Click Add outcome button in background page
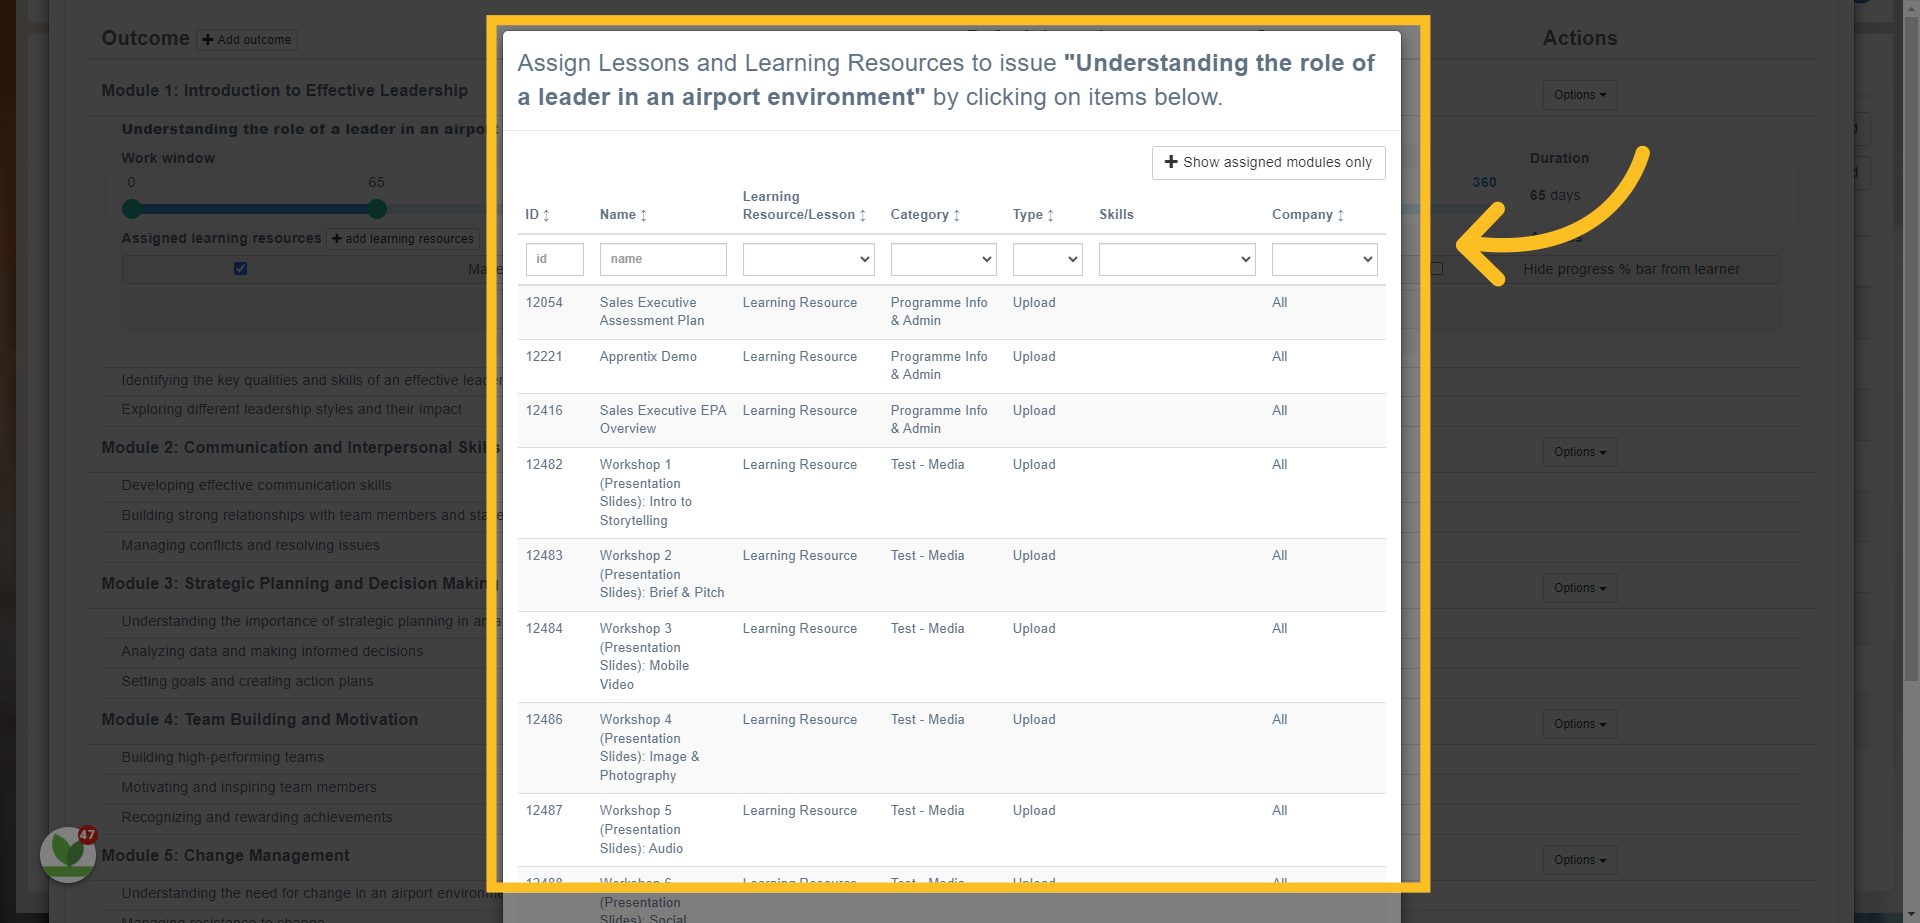The image size is (1920, 923). pos(247,40)
